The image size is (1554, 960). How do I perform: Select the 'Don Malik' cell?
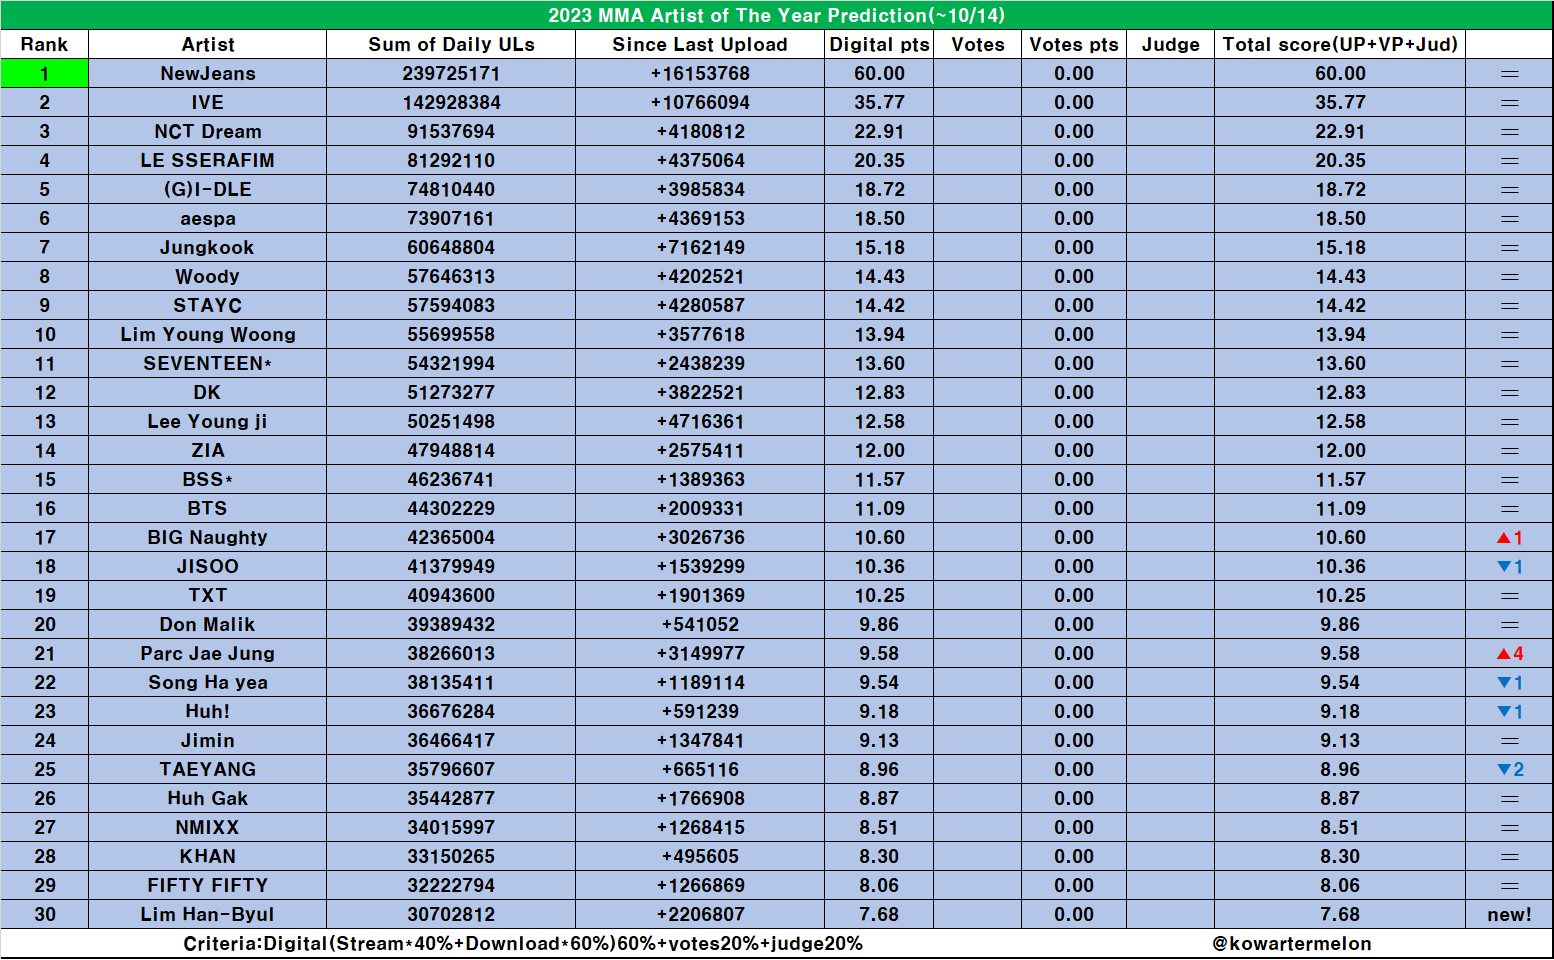[208, 625]
